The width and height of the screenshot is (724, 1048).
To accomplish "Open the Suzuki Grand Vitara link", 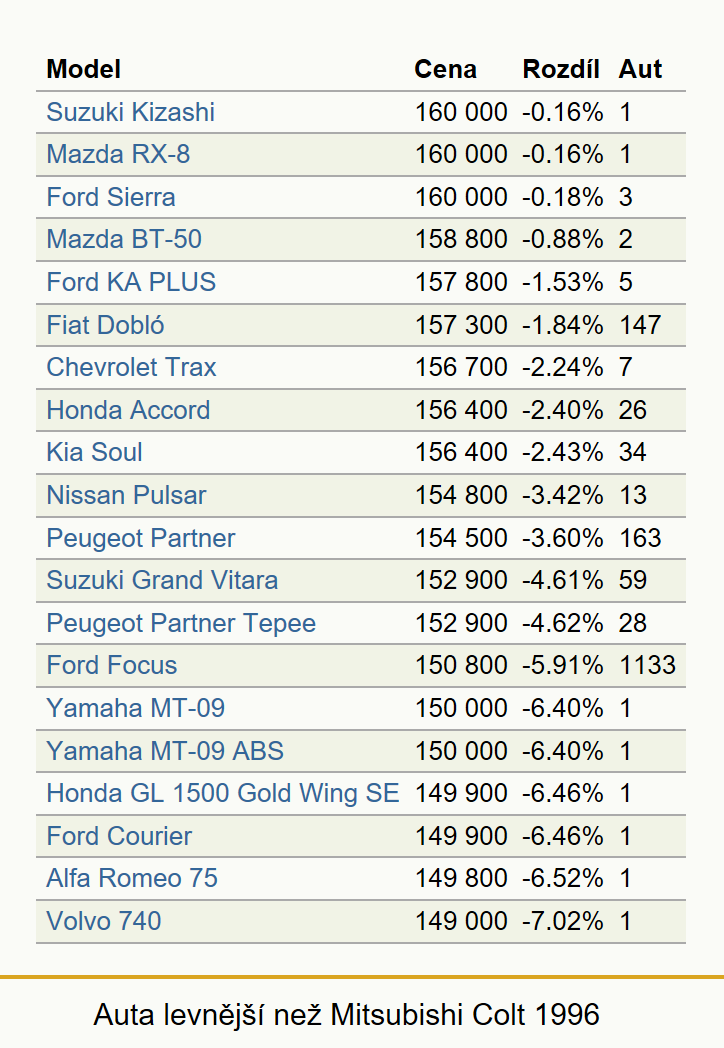I will (162, 580).
